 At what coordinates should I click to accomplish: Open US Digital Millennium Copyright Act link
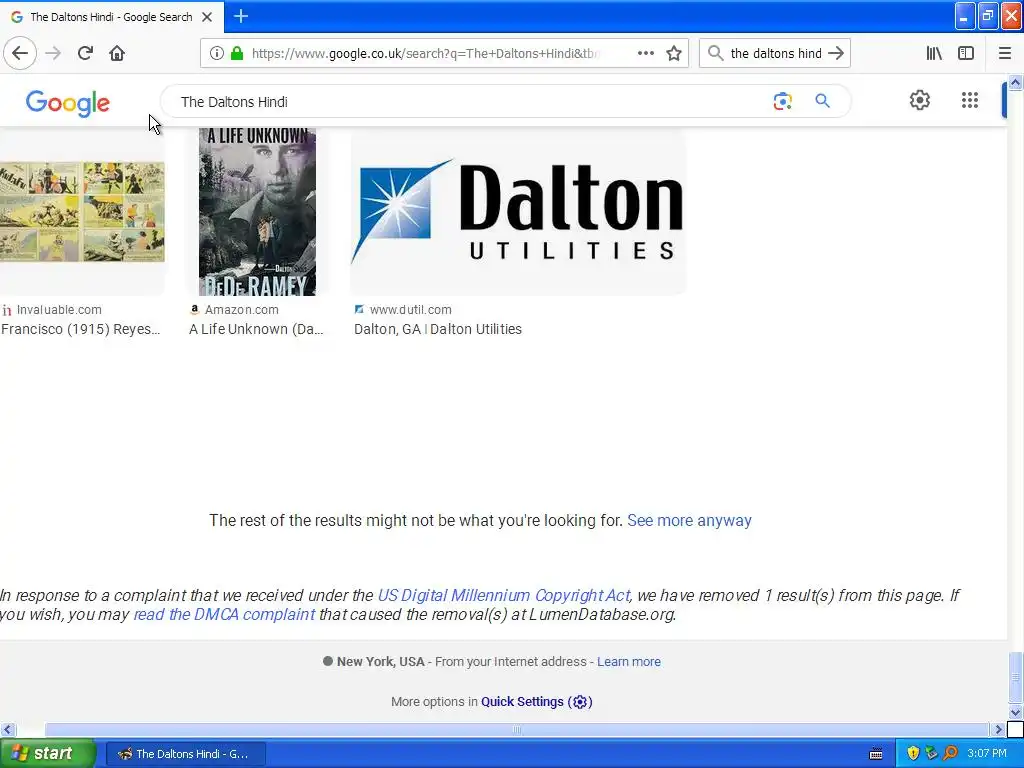tap(504, 596)
